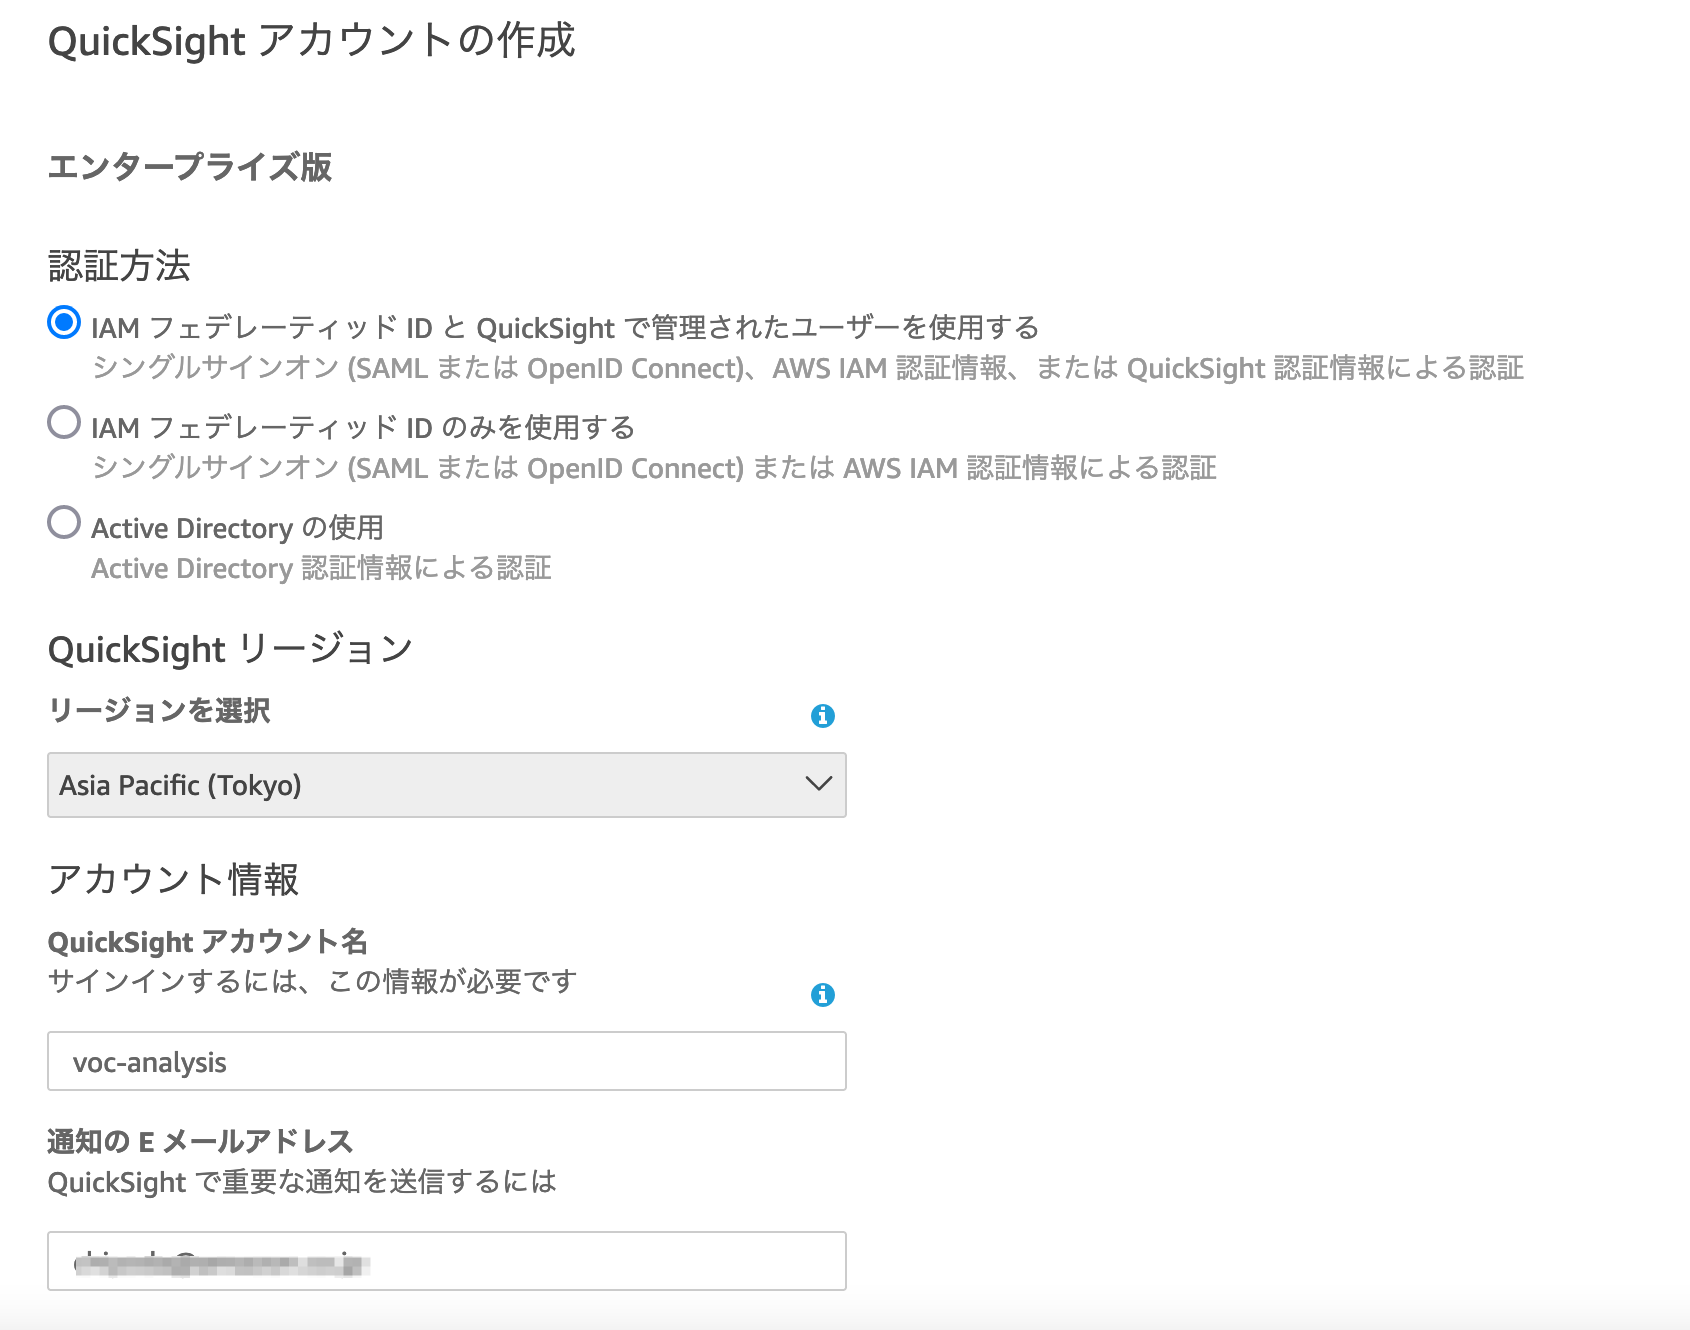Image resolution: width=1690 pixels, height=1330 pixels.
Task: Click the notification email address input field
Action: (x=447, y=1261)
